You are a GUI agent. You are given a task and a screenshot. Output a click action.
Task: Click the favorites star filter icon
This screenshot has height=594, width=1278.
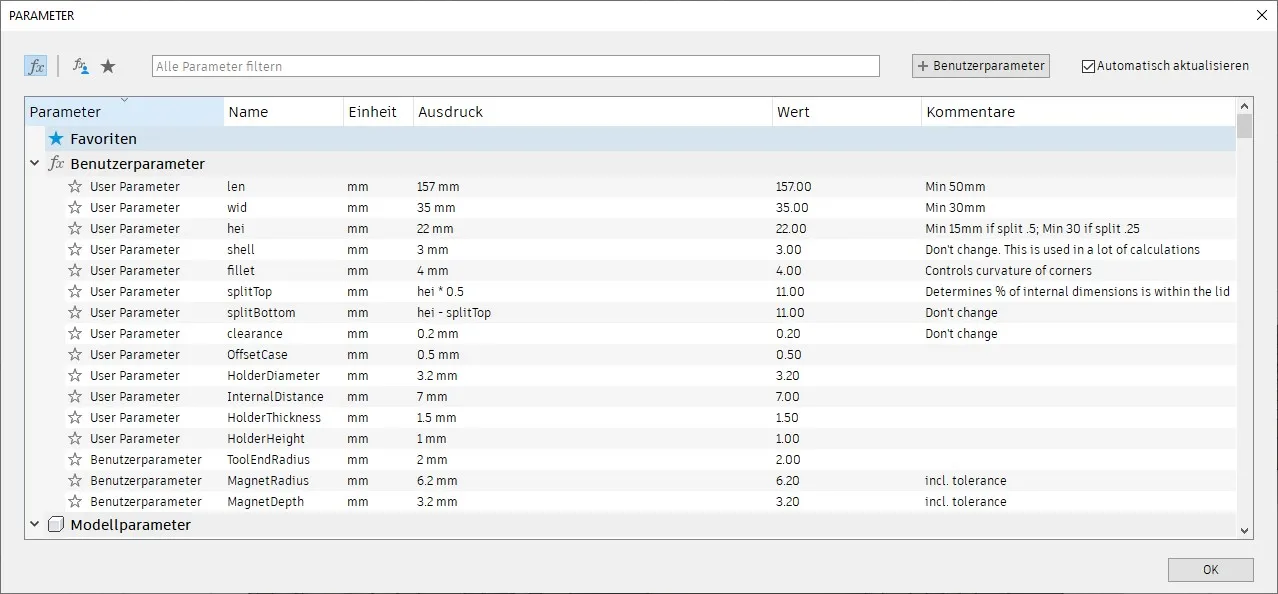click(x=108, y=66)
